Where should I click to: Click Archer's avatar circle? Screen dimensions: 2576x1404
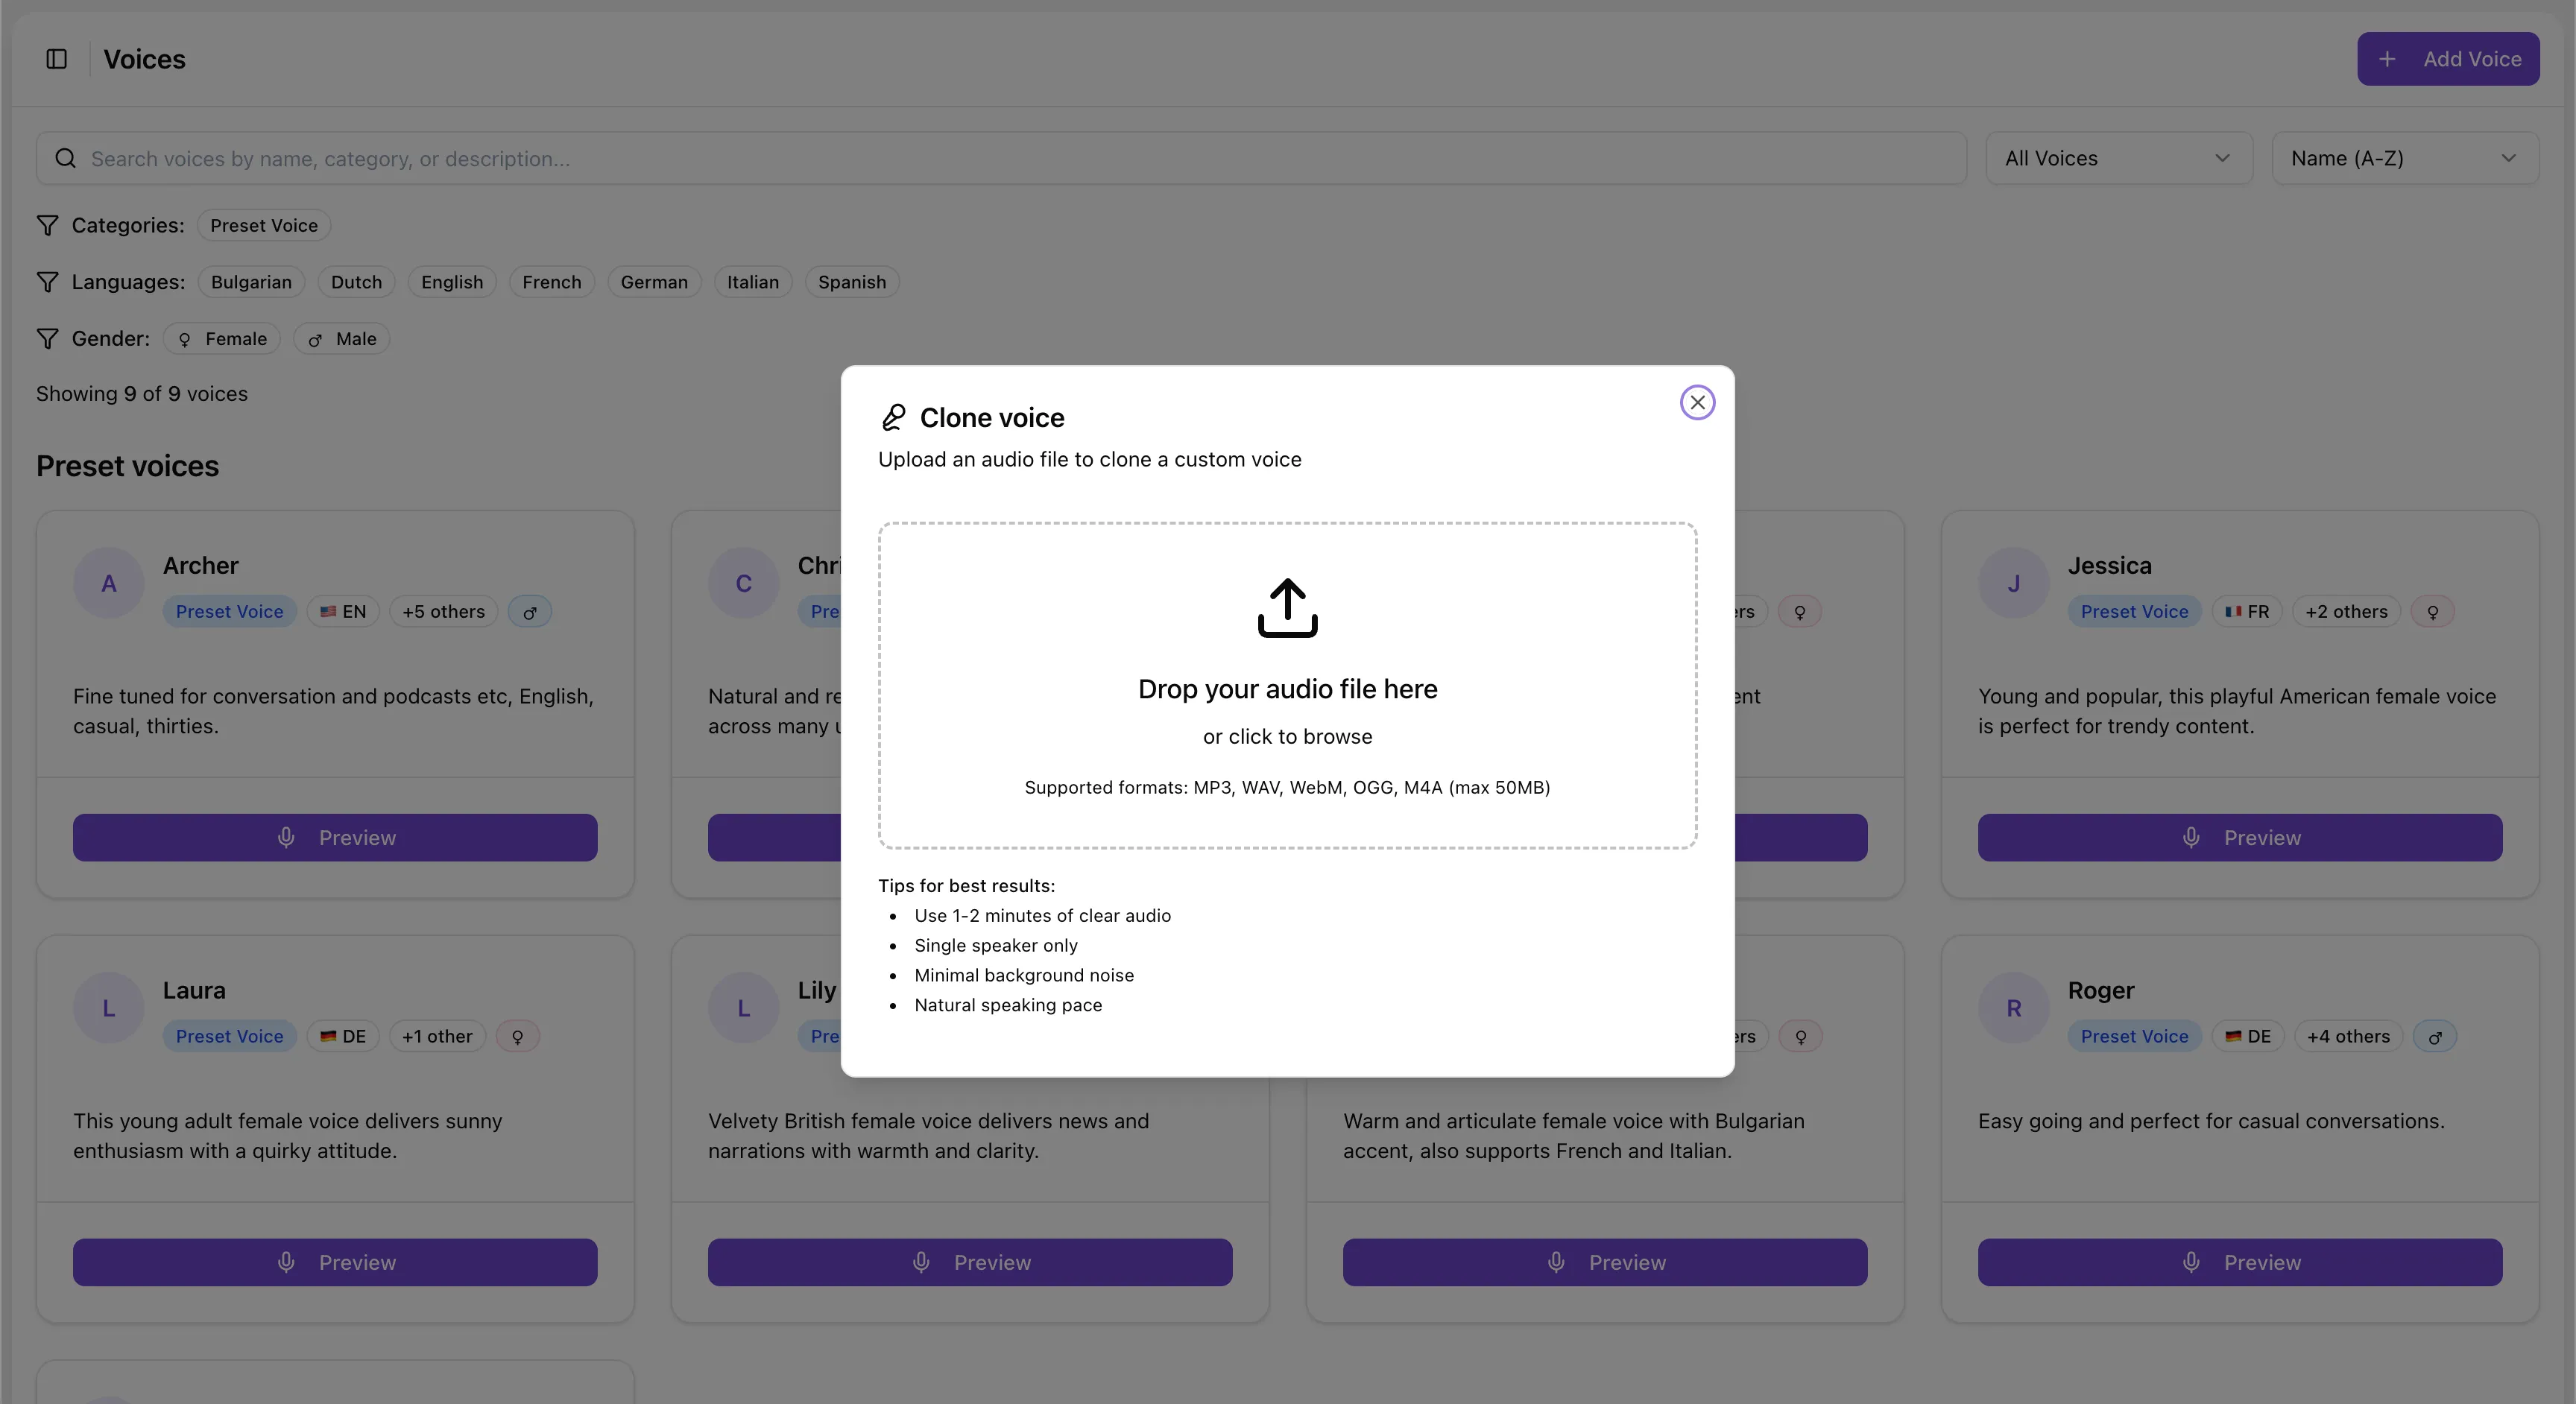109,583
